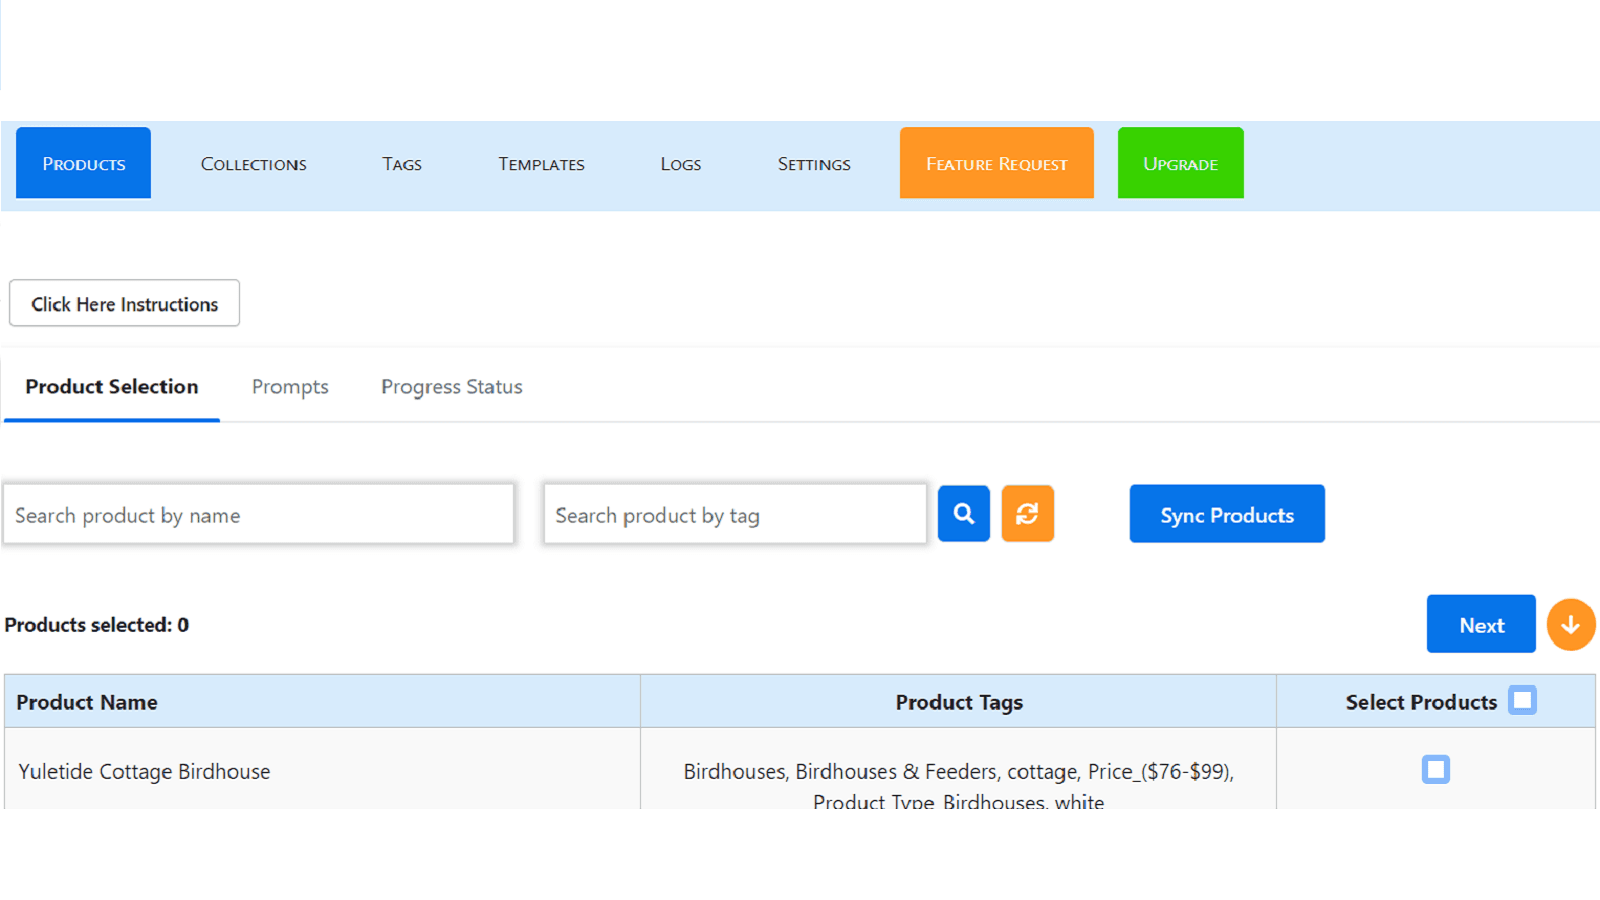Open the Collections navigation item
This screenshot has width=1600, height=900.
(x=253, y=163)
